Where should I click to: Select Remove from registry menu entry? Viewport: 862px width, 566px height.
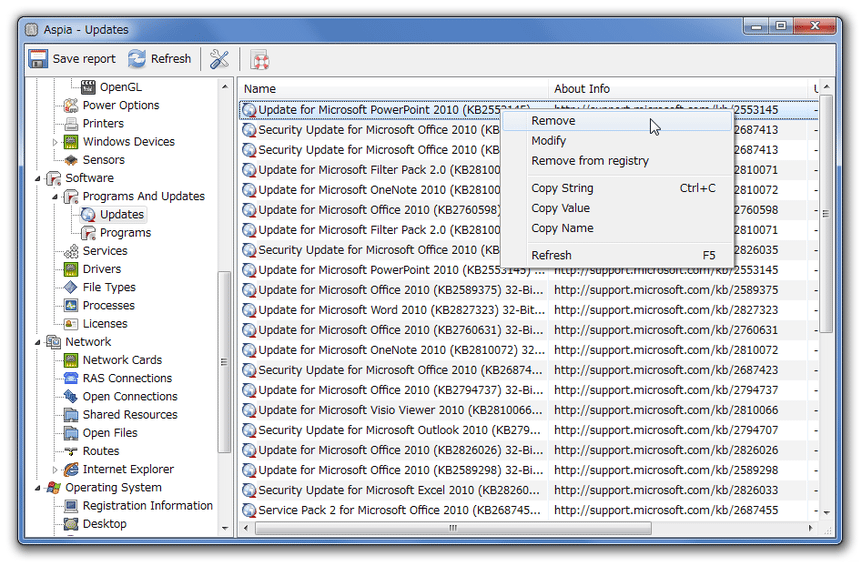[617, 161]
